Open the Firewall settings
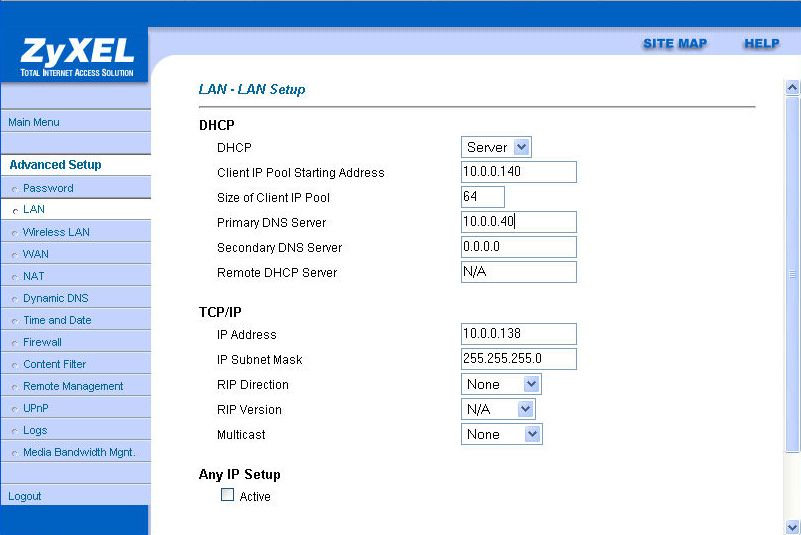This screenshot has width=801, height=535. click(42, 342)
